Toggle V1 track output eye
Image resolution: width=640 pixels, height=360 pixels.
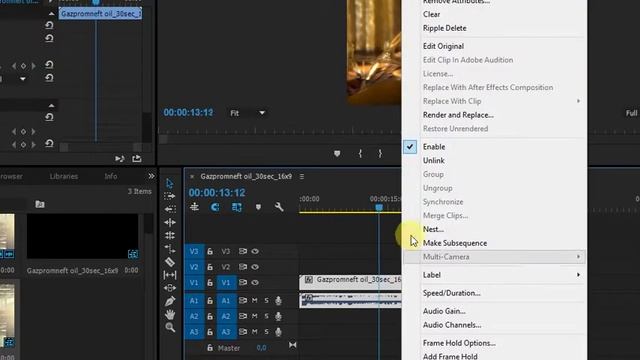(x=255, y=282)
